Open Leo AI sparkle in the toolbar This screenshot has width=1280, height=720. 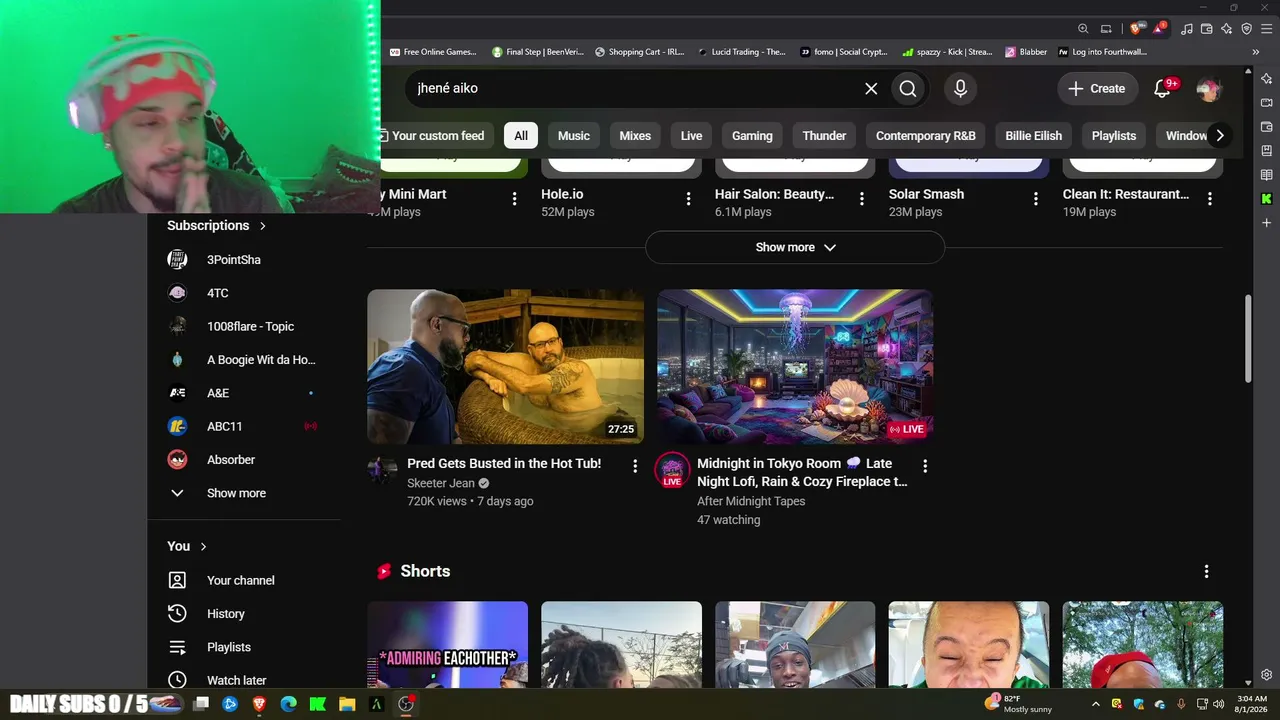(x=1226, y=29)
